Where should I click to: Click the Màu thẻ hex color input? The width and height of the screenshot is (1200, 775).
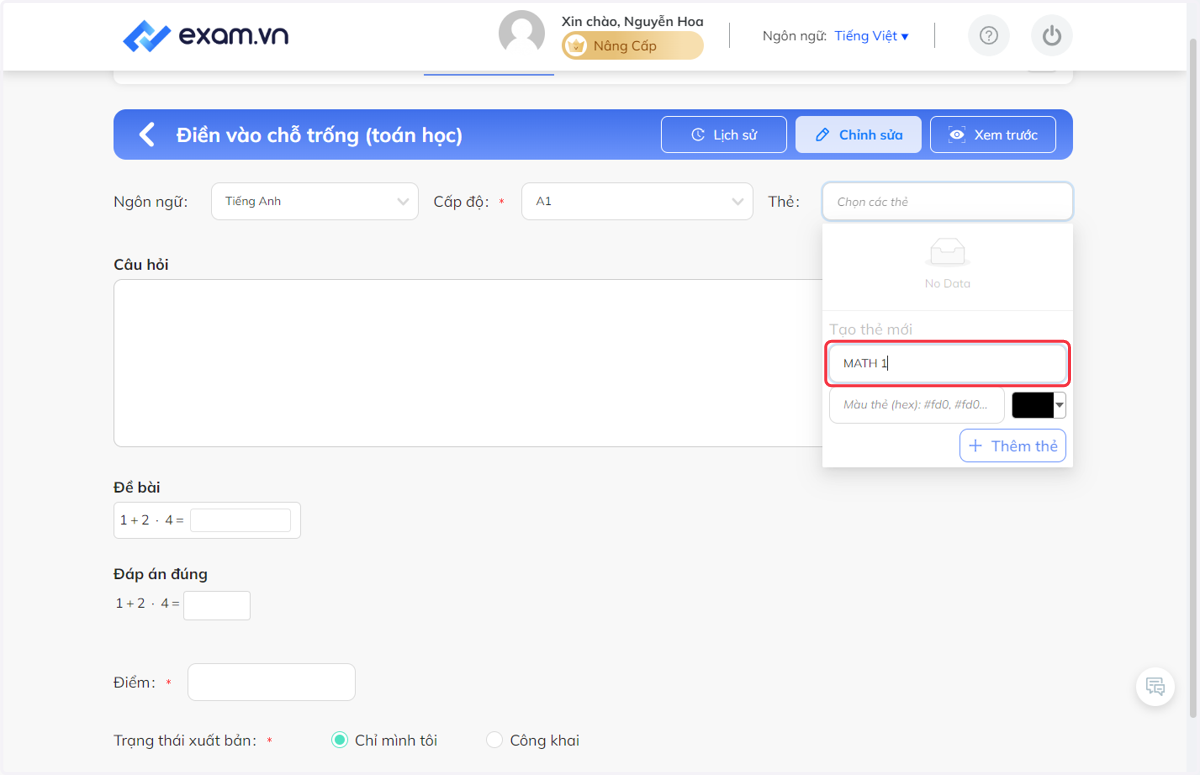(x=917, y=405)
